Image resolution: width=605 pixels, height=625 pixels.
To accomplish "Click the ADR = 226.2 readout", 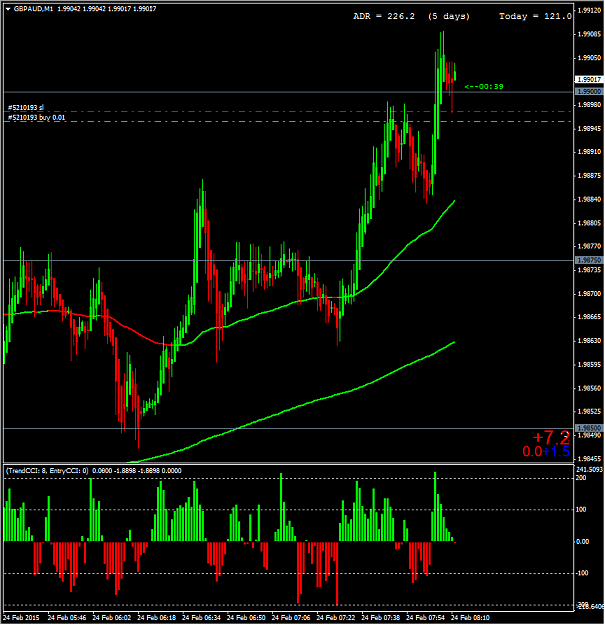I will click(x=384, y=16).
